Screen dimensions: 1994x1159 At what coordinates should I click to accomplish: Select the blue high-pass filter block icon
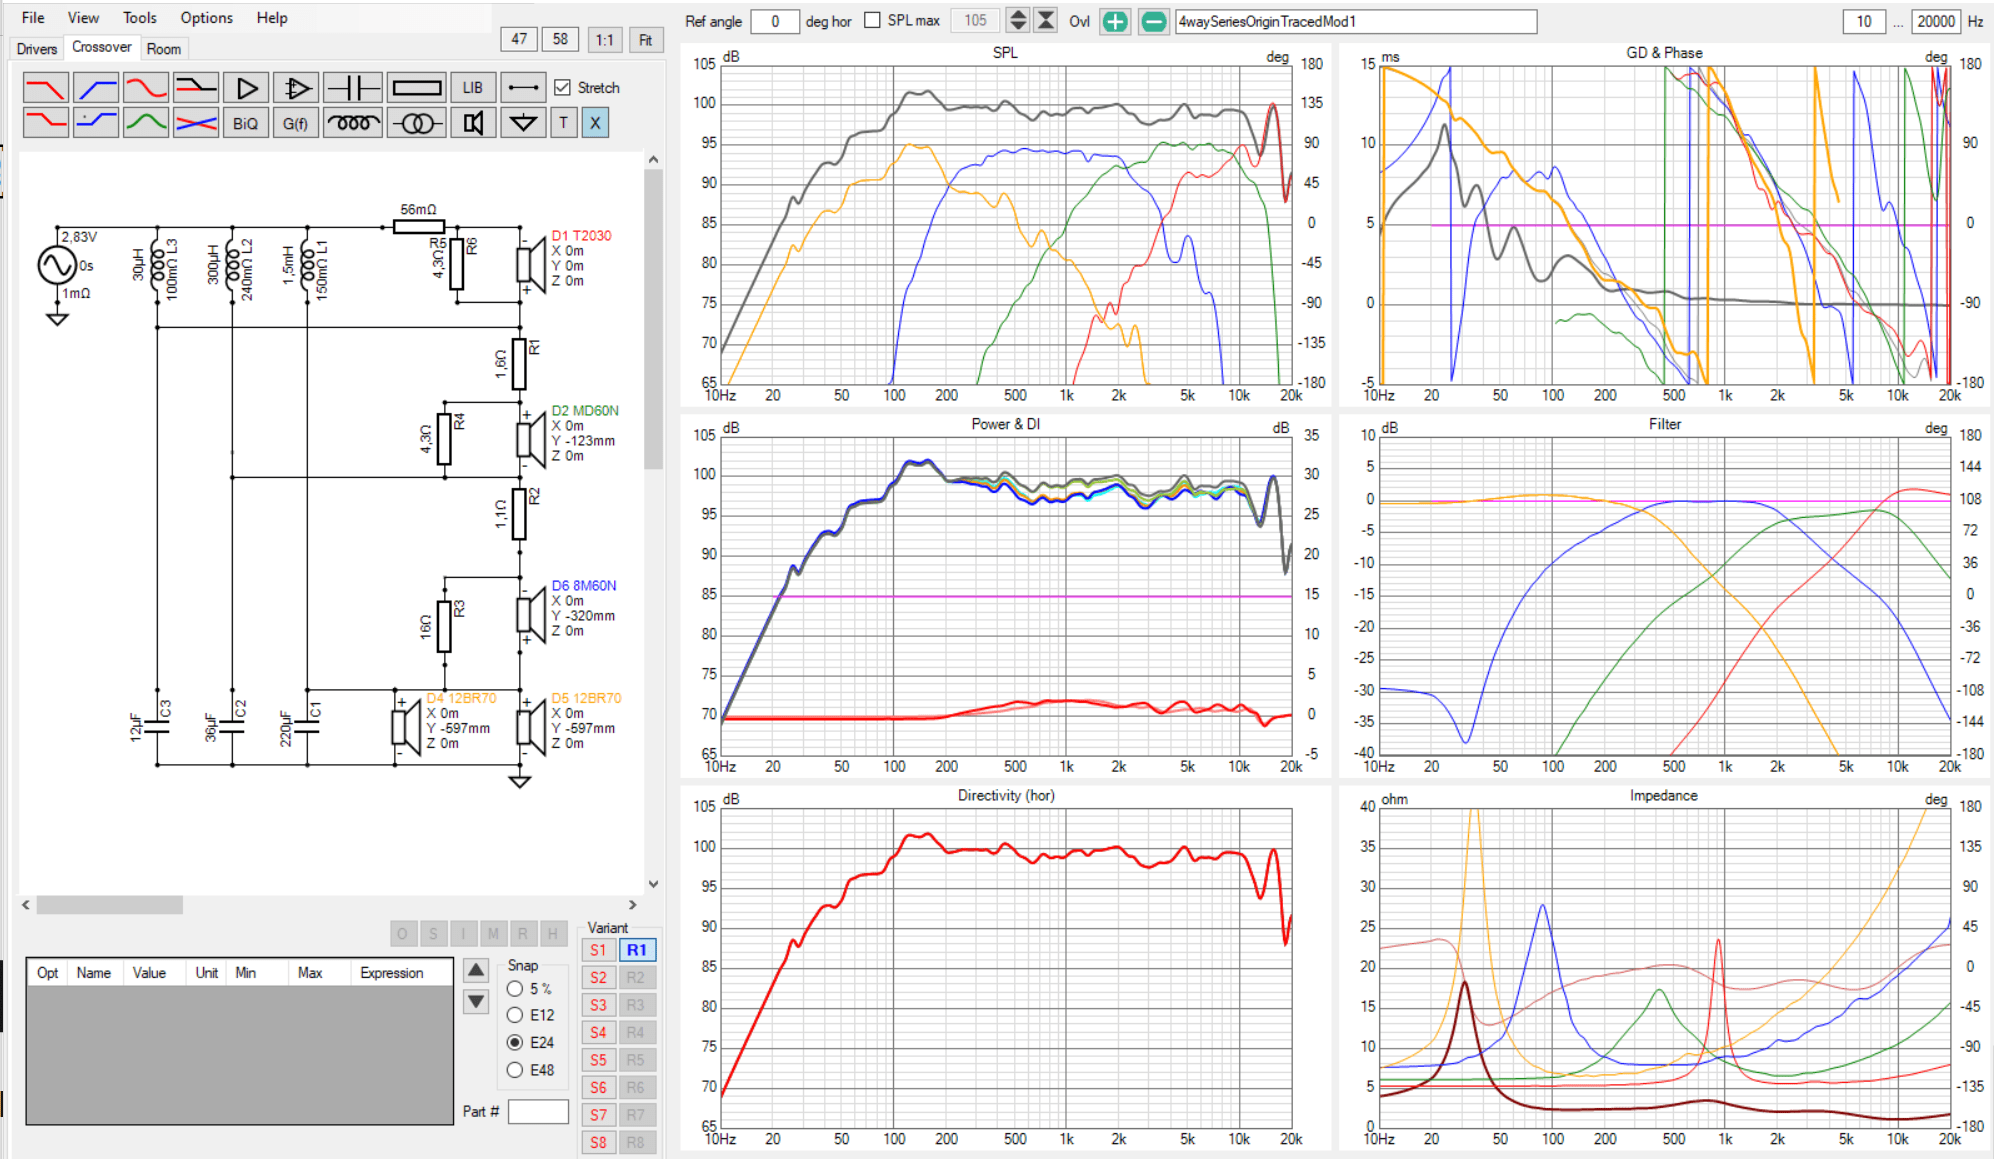tap(96, 88)
